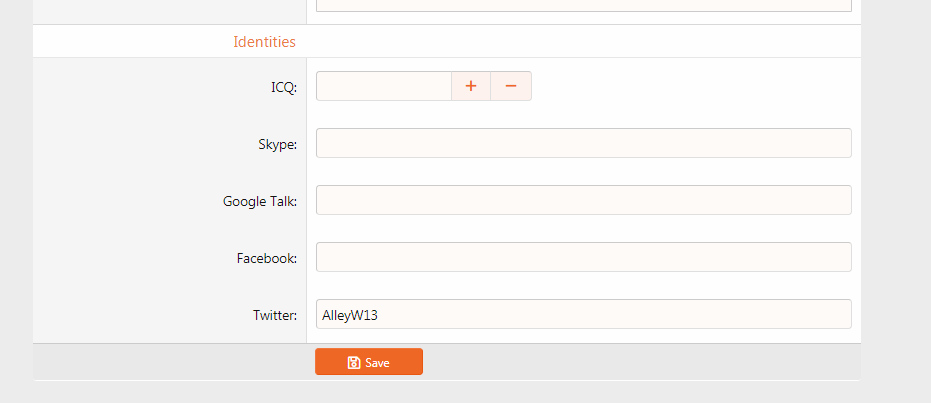Viewport: 931px width, 403px height.
Task: Click the ICQ field label
Action: tap(284, 87)
